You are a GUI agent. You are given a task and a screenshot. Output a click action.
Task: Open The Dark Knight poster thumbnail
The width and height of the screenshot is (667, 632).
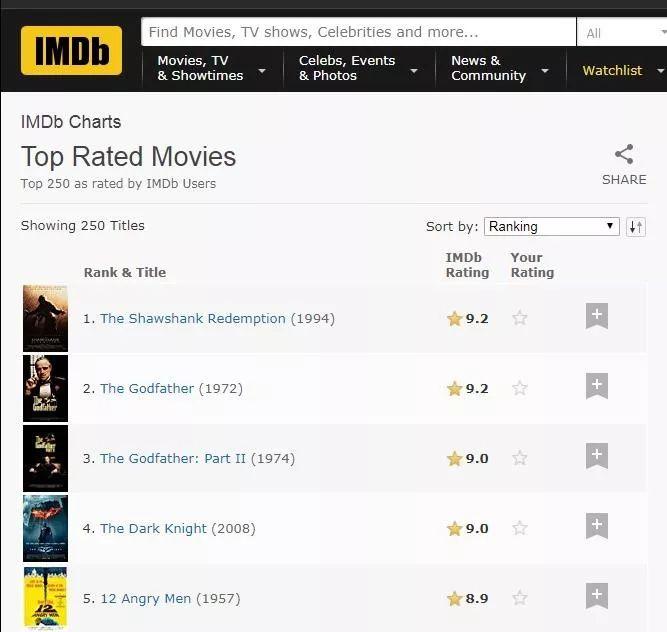(46, 528)
